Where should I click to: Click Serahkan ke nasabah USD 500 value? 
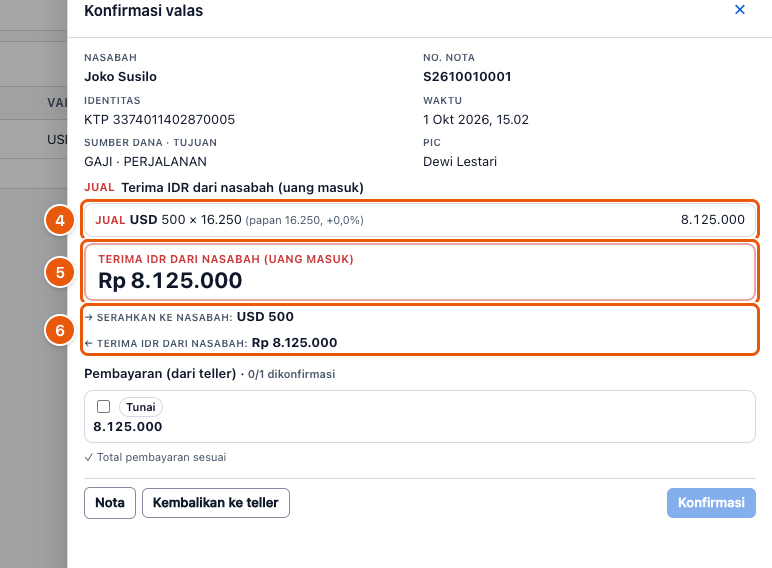265,316
